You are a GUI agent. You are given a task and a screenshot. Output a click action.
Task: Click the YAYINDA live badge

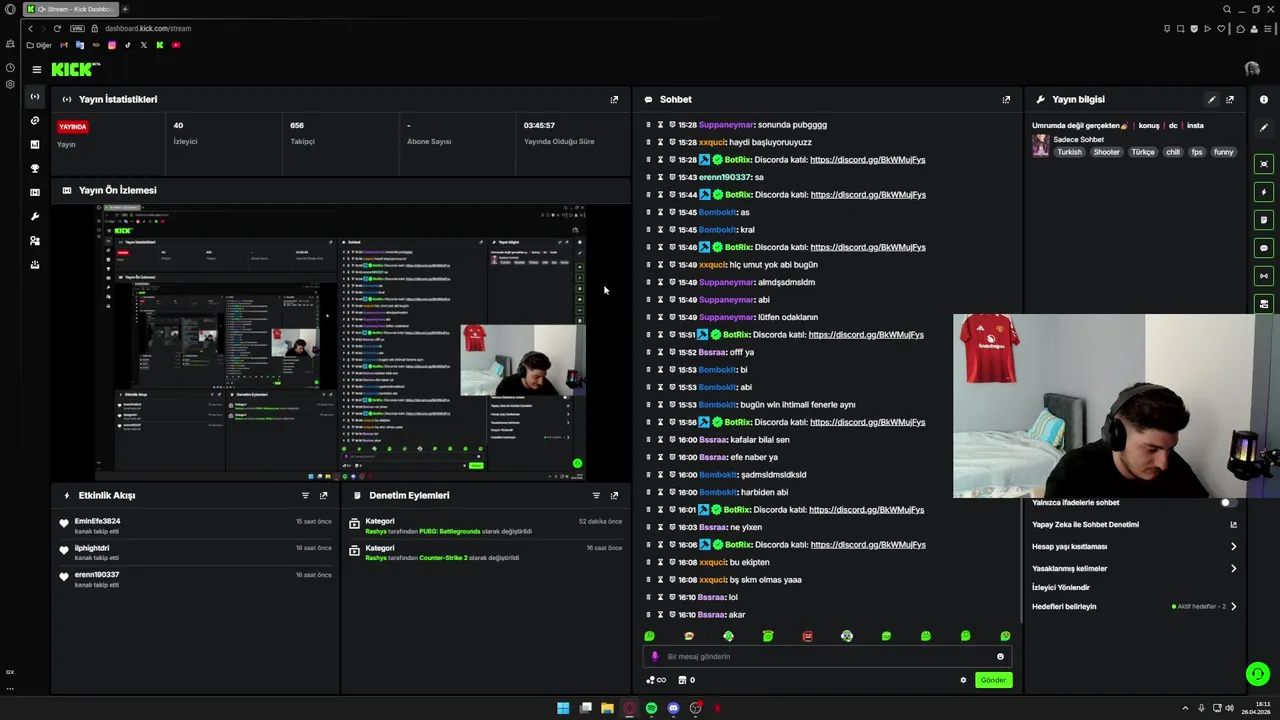73,127
